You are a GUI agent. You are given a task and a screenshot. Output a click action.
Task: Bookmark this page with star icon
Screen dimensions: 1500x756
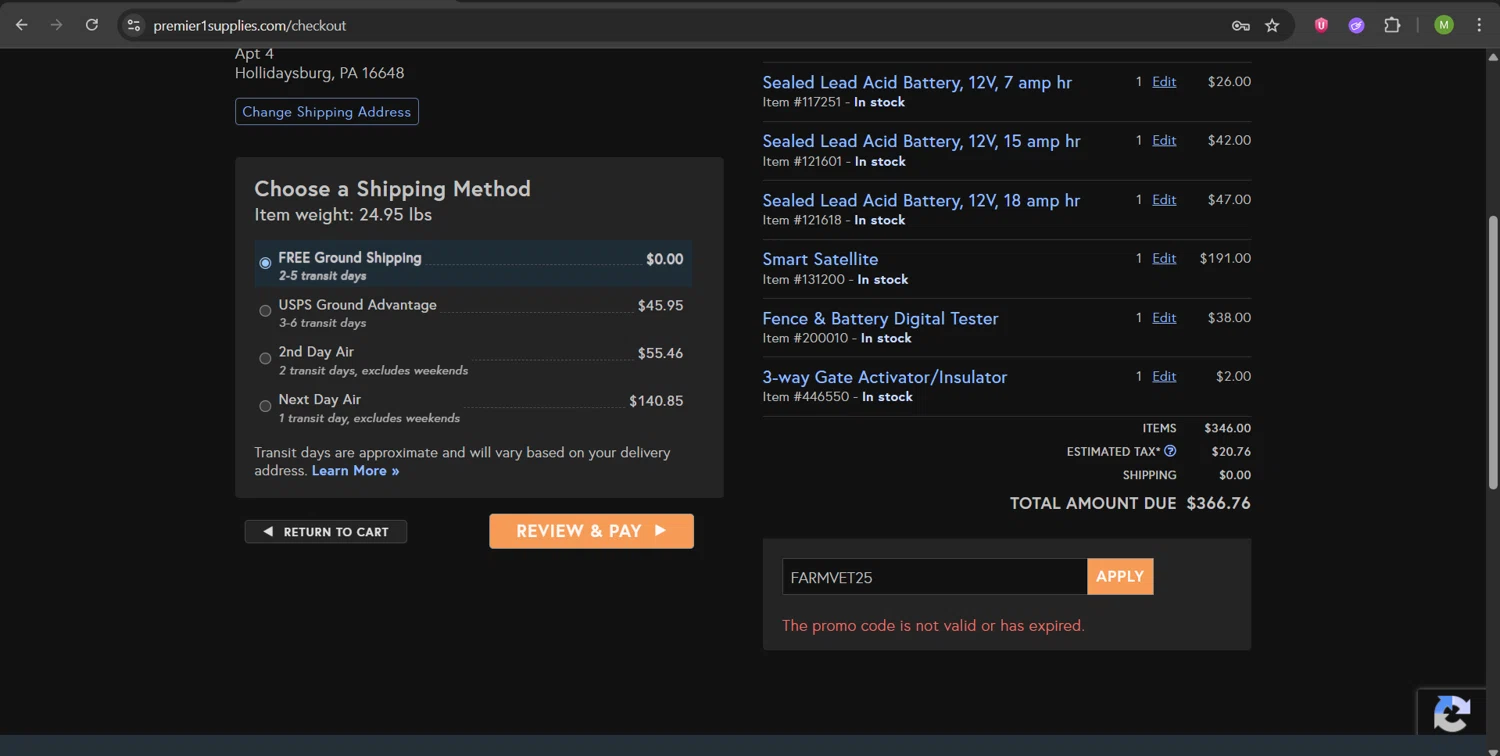[1272, 25]
